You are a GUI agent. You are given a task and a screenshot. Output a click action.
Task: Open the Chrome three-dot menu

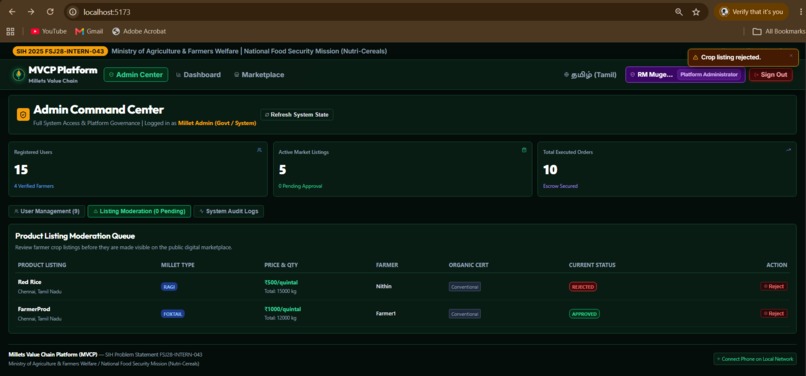click(801, 12)
